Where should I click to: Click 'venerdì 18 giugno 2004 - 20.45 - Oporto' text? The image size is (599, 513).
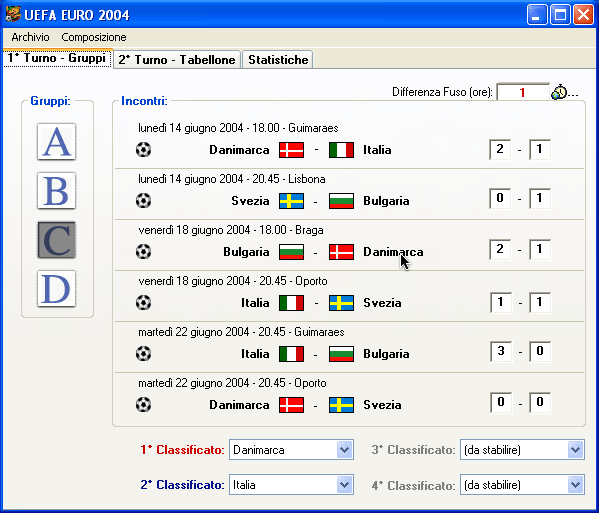tap(233, 281)
